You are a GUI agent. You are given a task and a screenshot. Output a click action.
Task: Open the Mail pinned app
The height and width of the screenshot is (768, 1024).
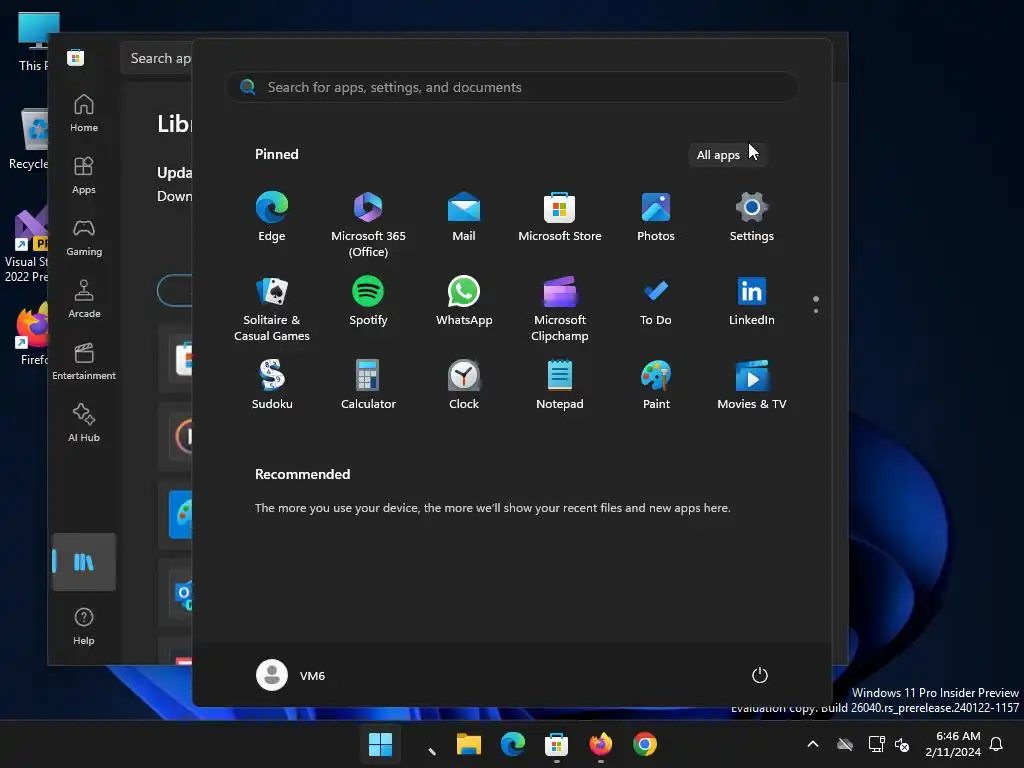(x=464, y=217)
